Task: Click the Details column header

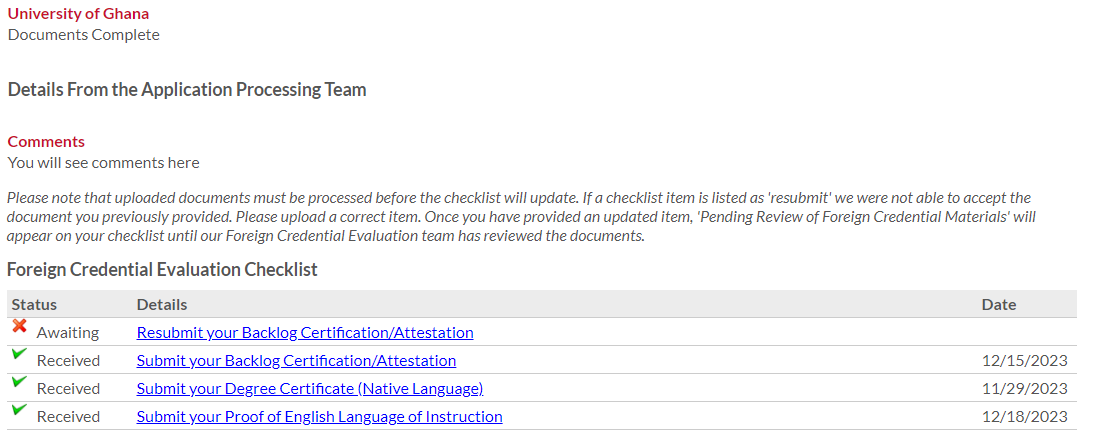Action: coord(162,304)
